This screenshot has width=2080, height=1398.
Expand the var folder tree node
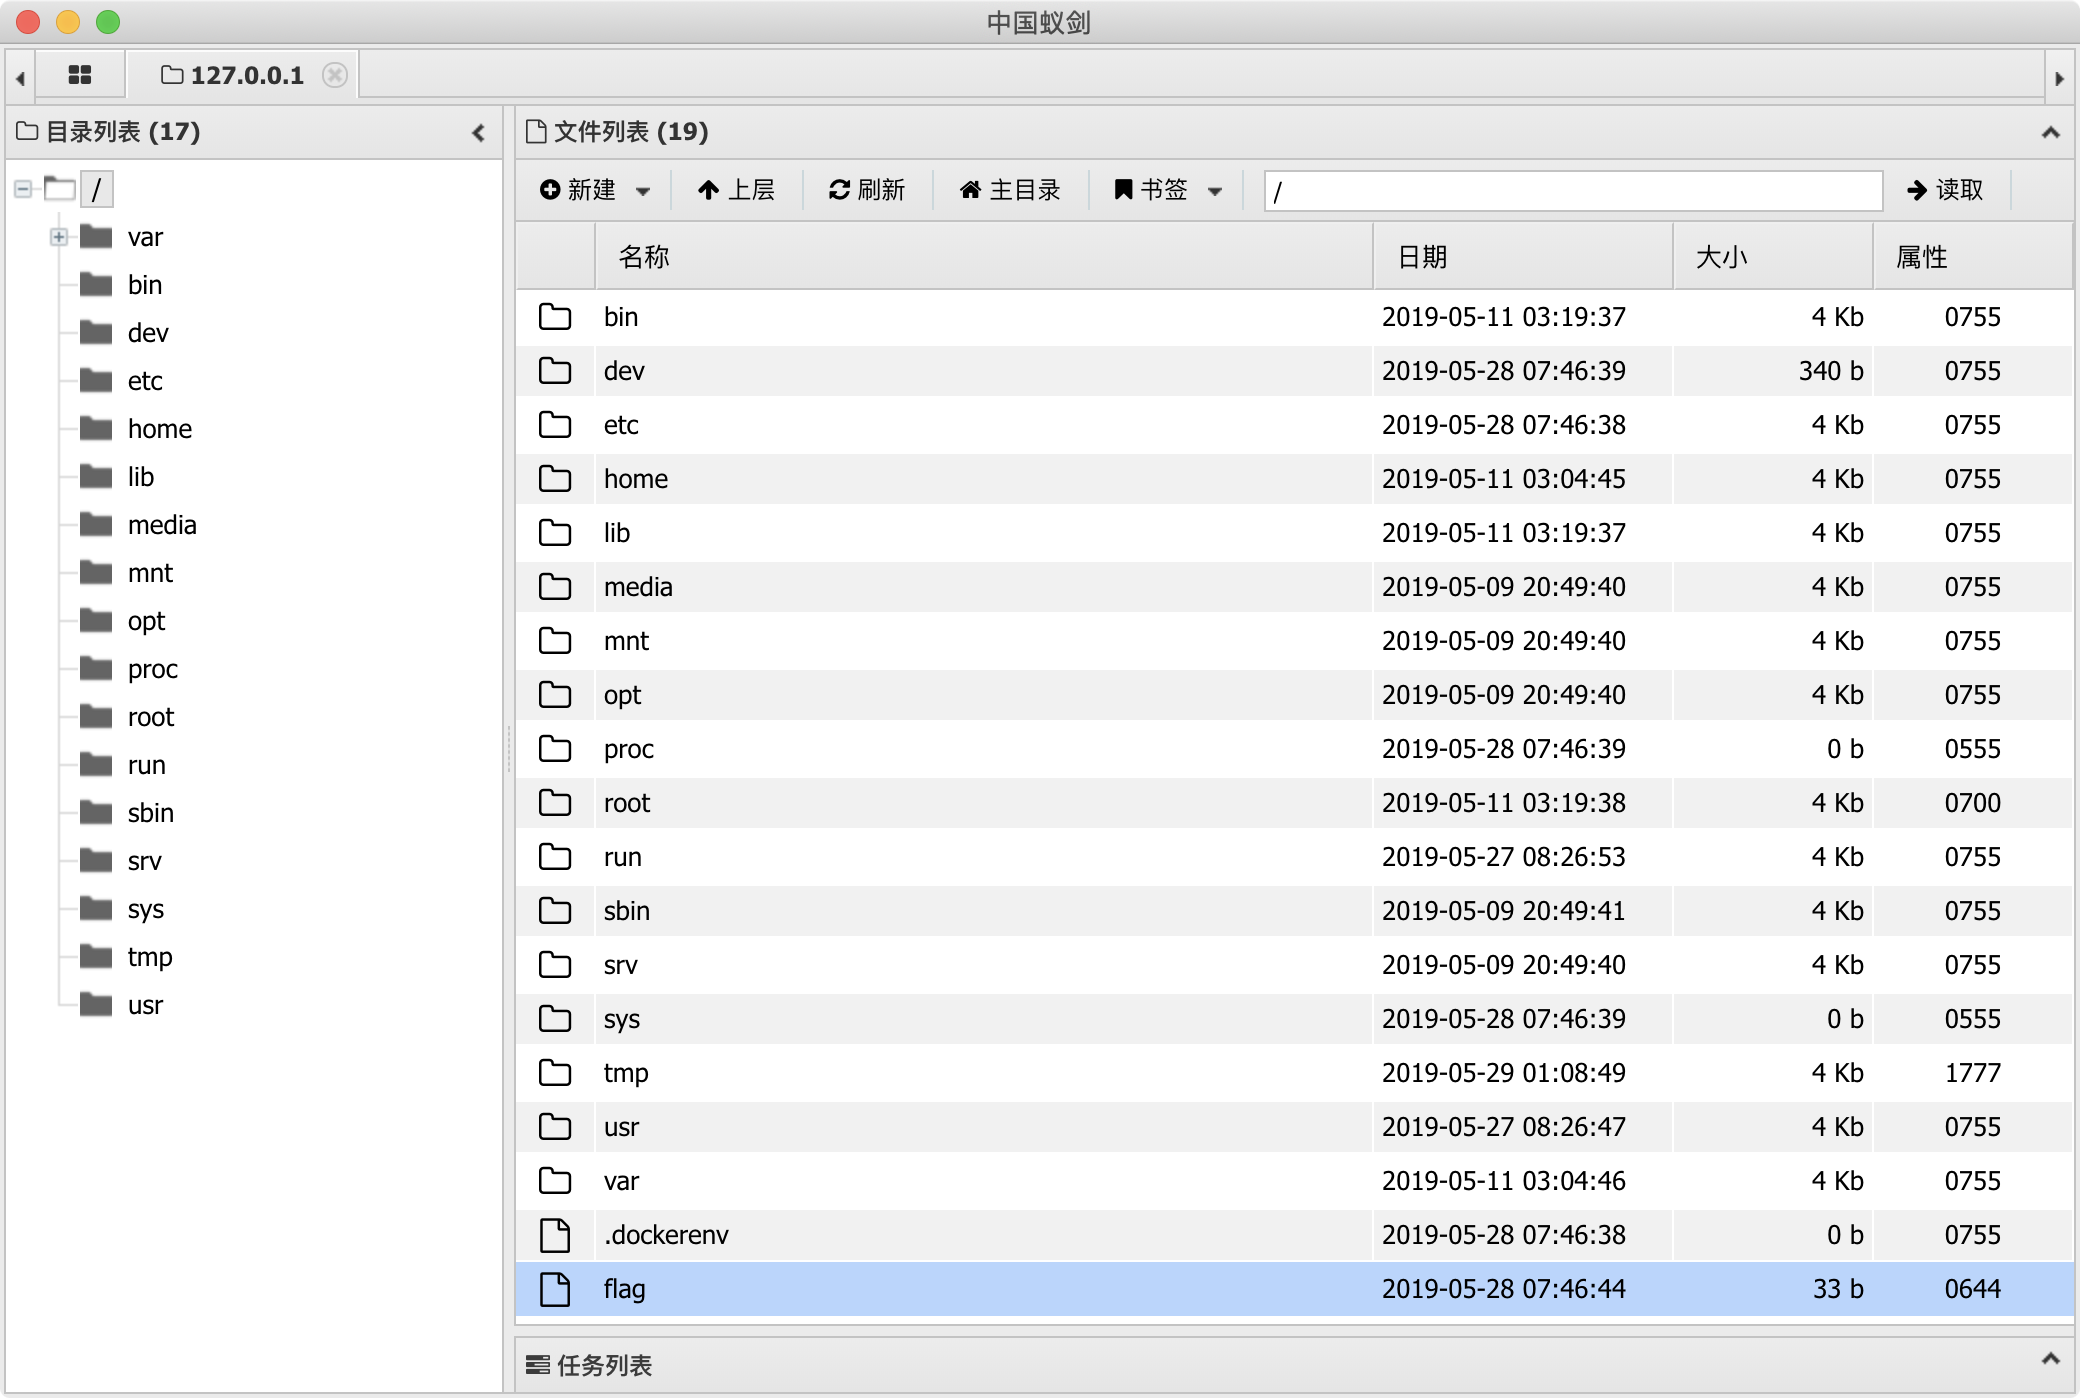59,237
